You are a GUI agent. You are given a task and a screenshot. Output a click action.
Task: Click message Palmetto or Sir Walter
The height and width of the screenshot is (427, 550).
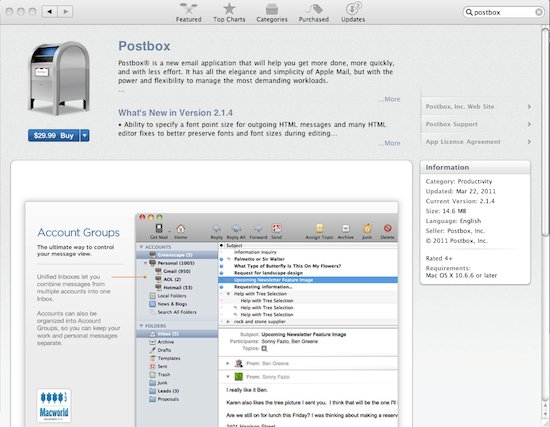(x=259, y=259)
